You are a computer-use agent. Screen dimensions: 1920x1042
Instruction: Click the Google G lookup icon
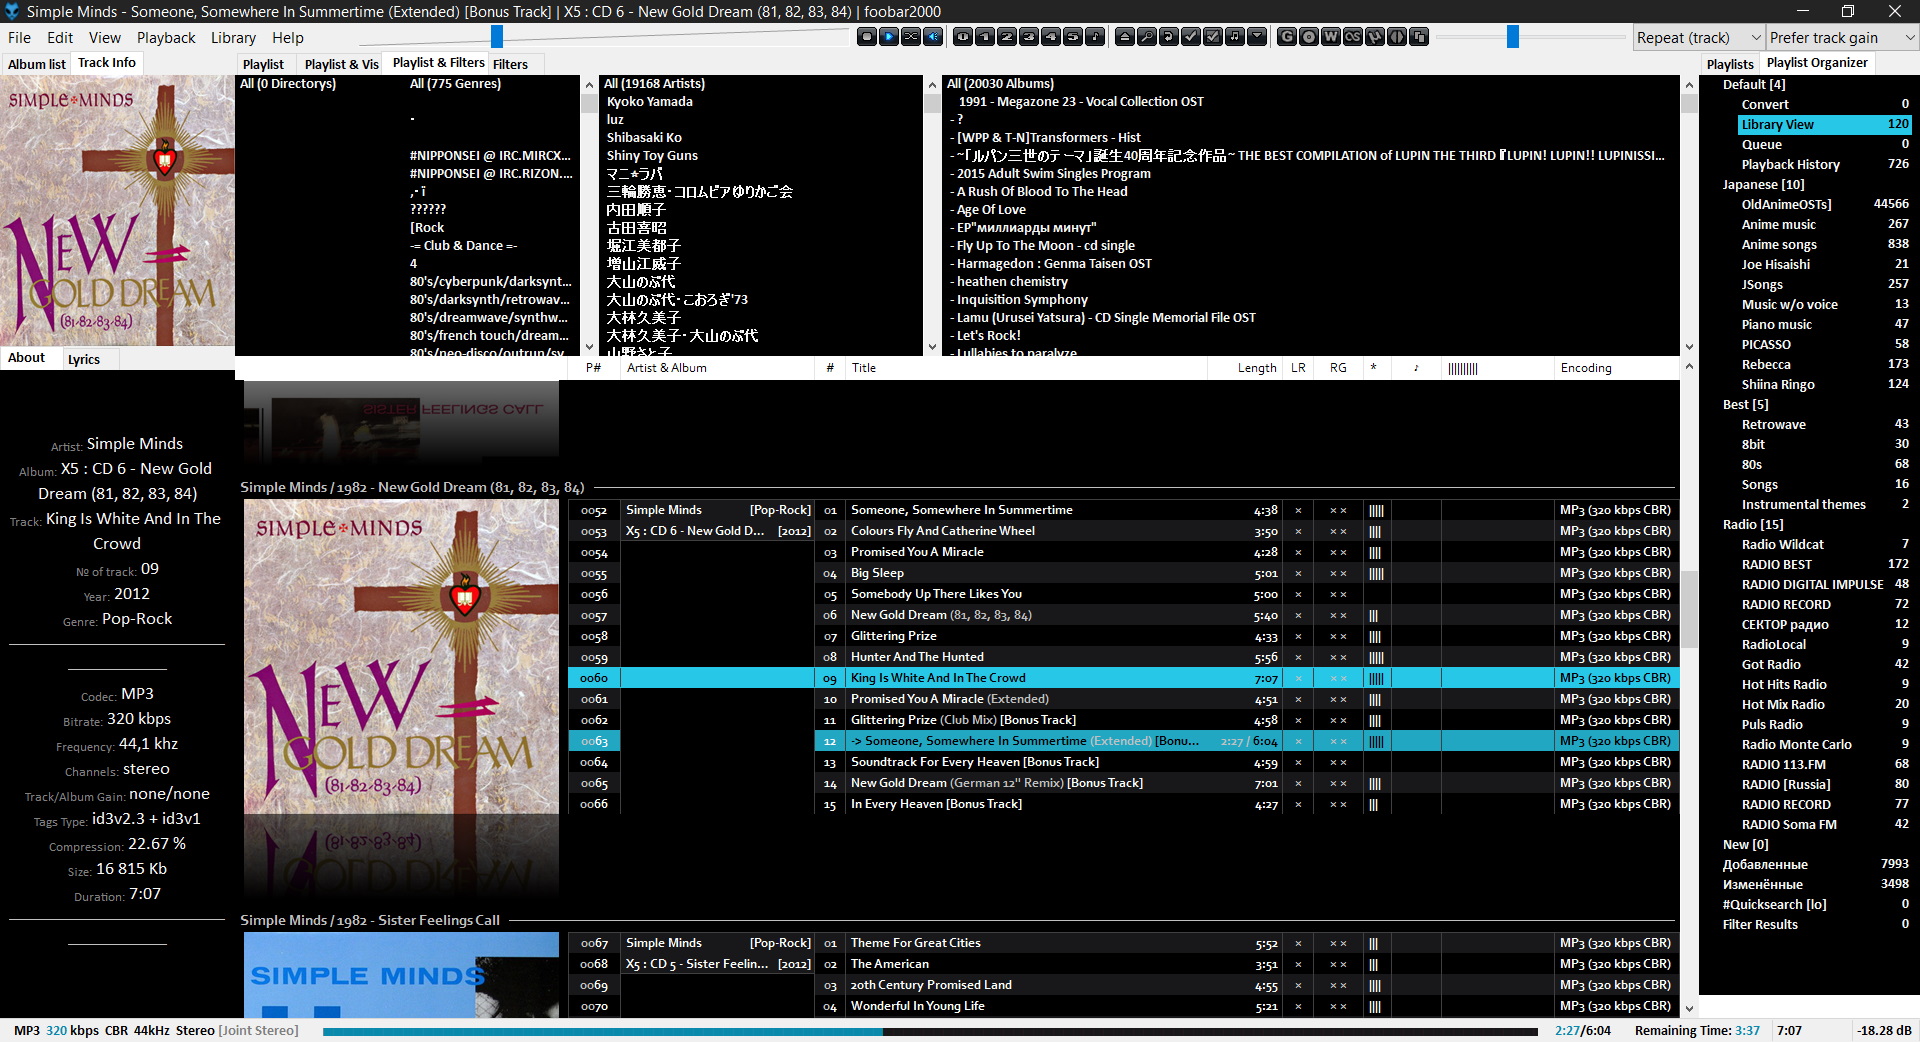[x=1286, y=37]
